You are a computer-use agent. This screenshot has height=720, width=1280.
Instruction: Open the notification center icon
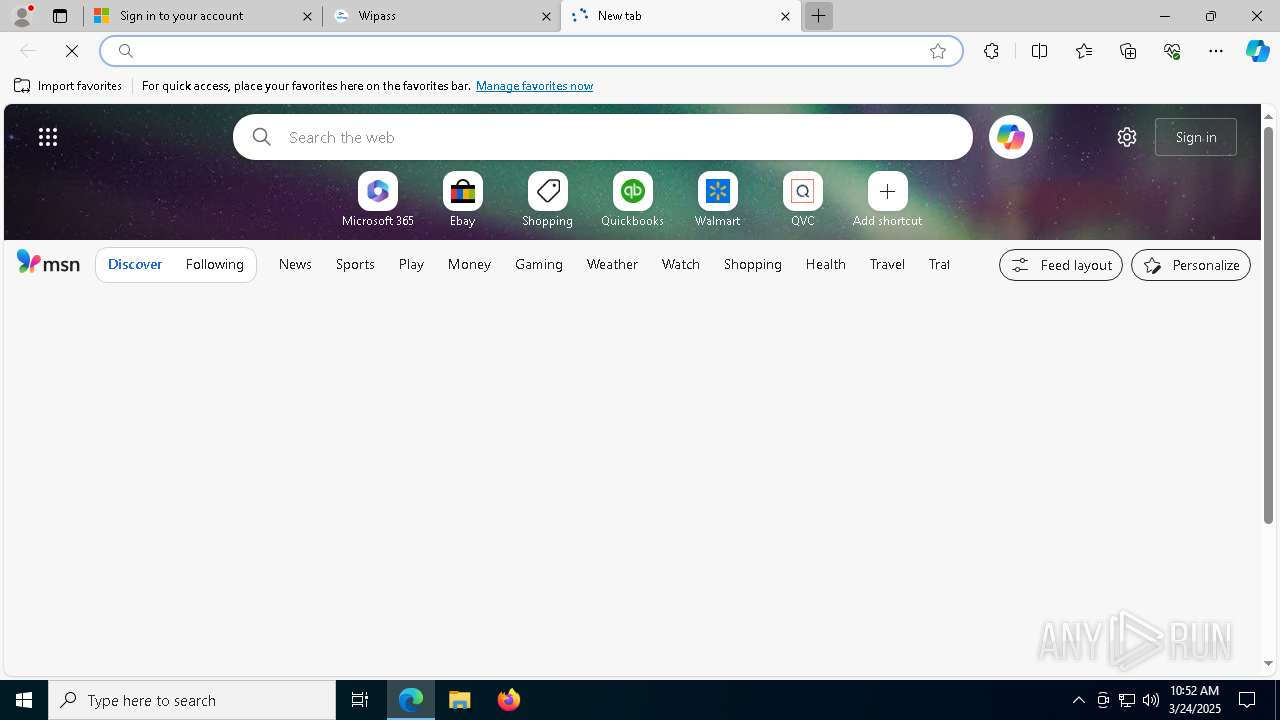[1248, 700]
